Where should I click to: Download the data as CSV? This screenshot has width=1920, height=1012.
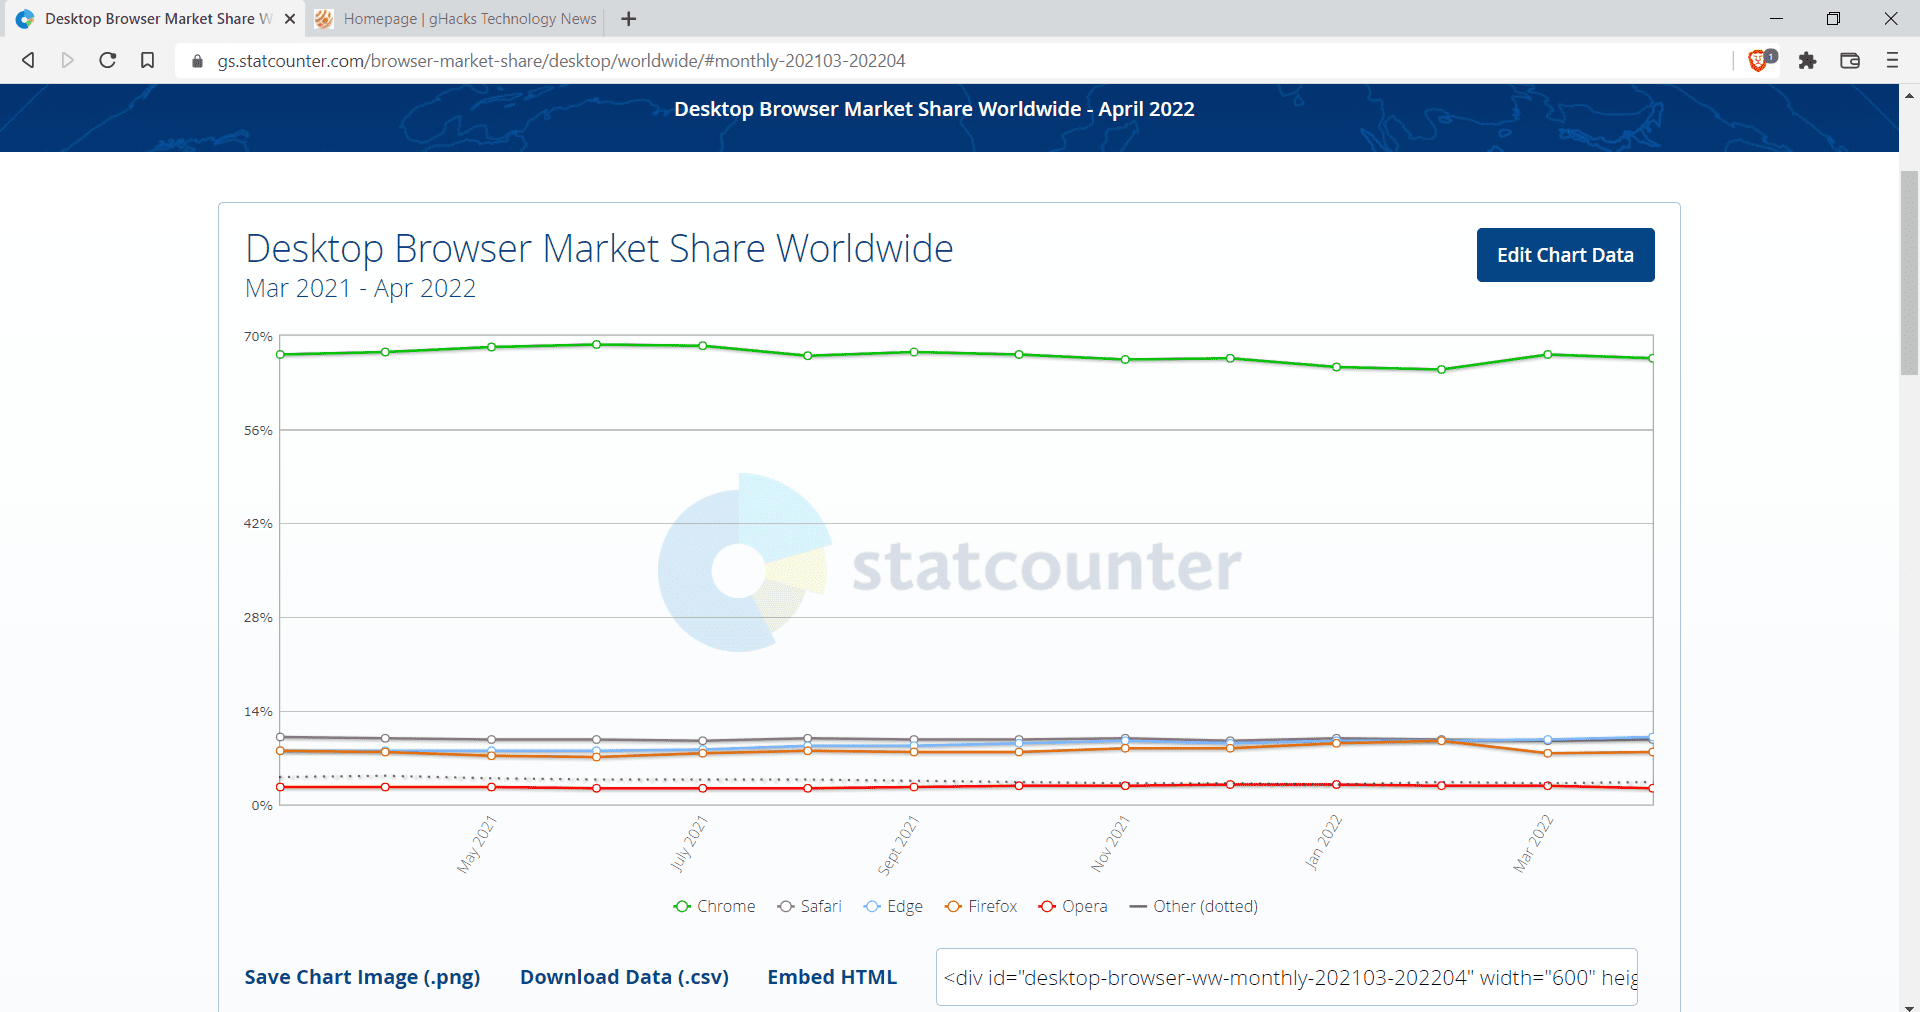[623, 977]
